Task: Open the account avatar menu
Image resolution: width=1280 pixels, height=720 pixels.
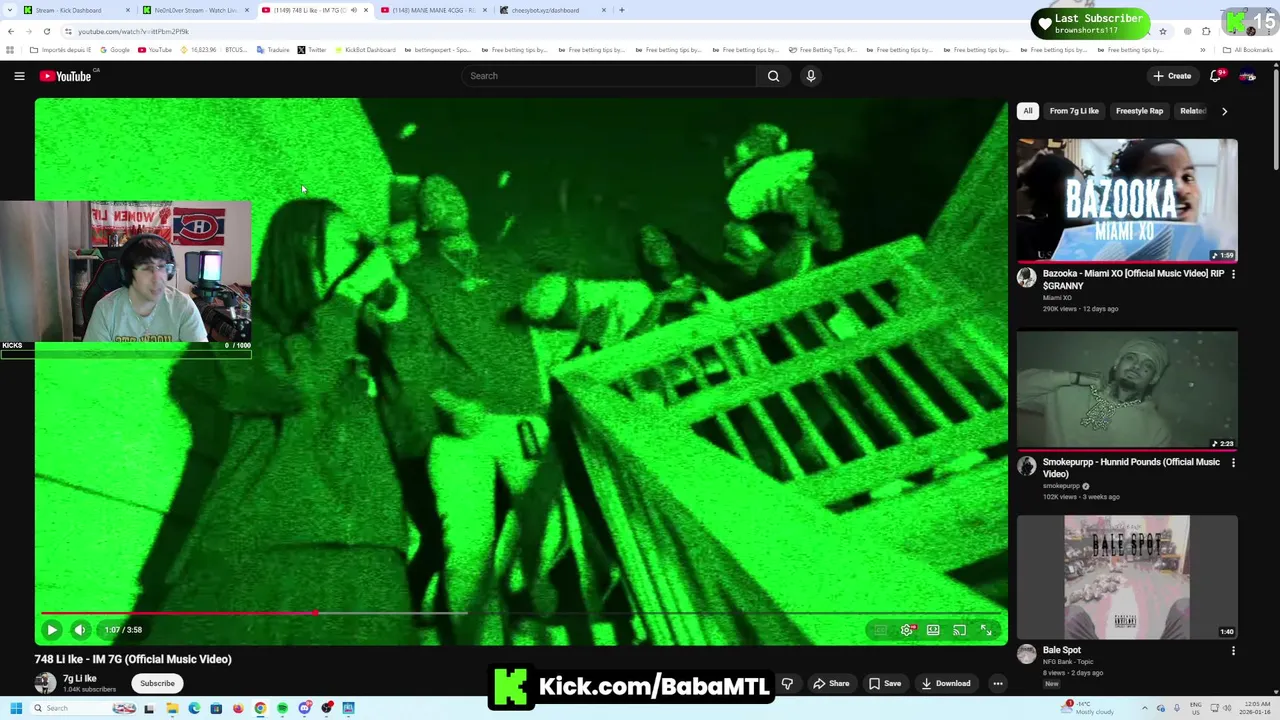Action: 1247,76
